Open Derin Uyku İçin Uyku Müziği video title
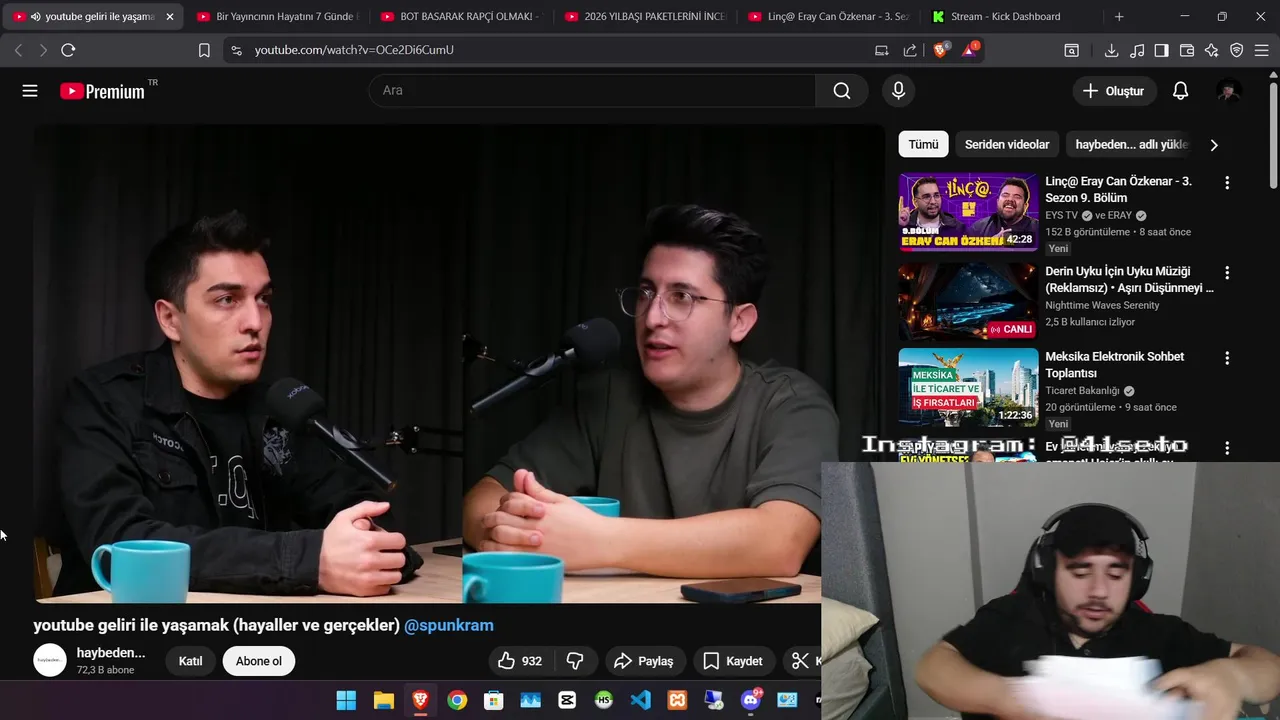Image resolution: width=1280 pixels, height=720 pixels. 1129,280
